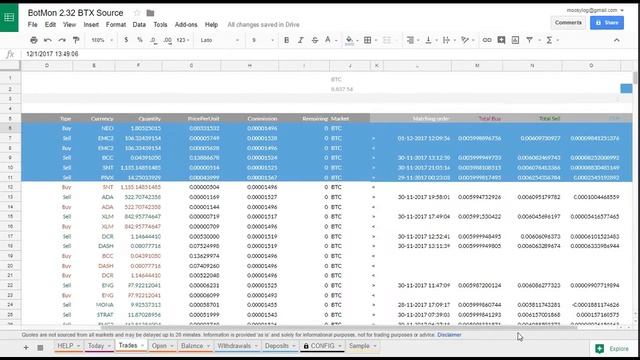Open Google Sheets home icon

[9, 17]
